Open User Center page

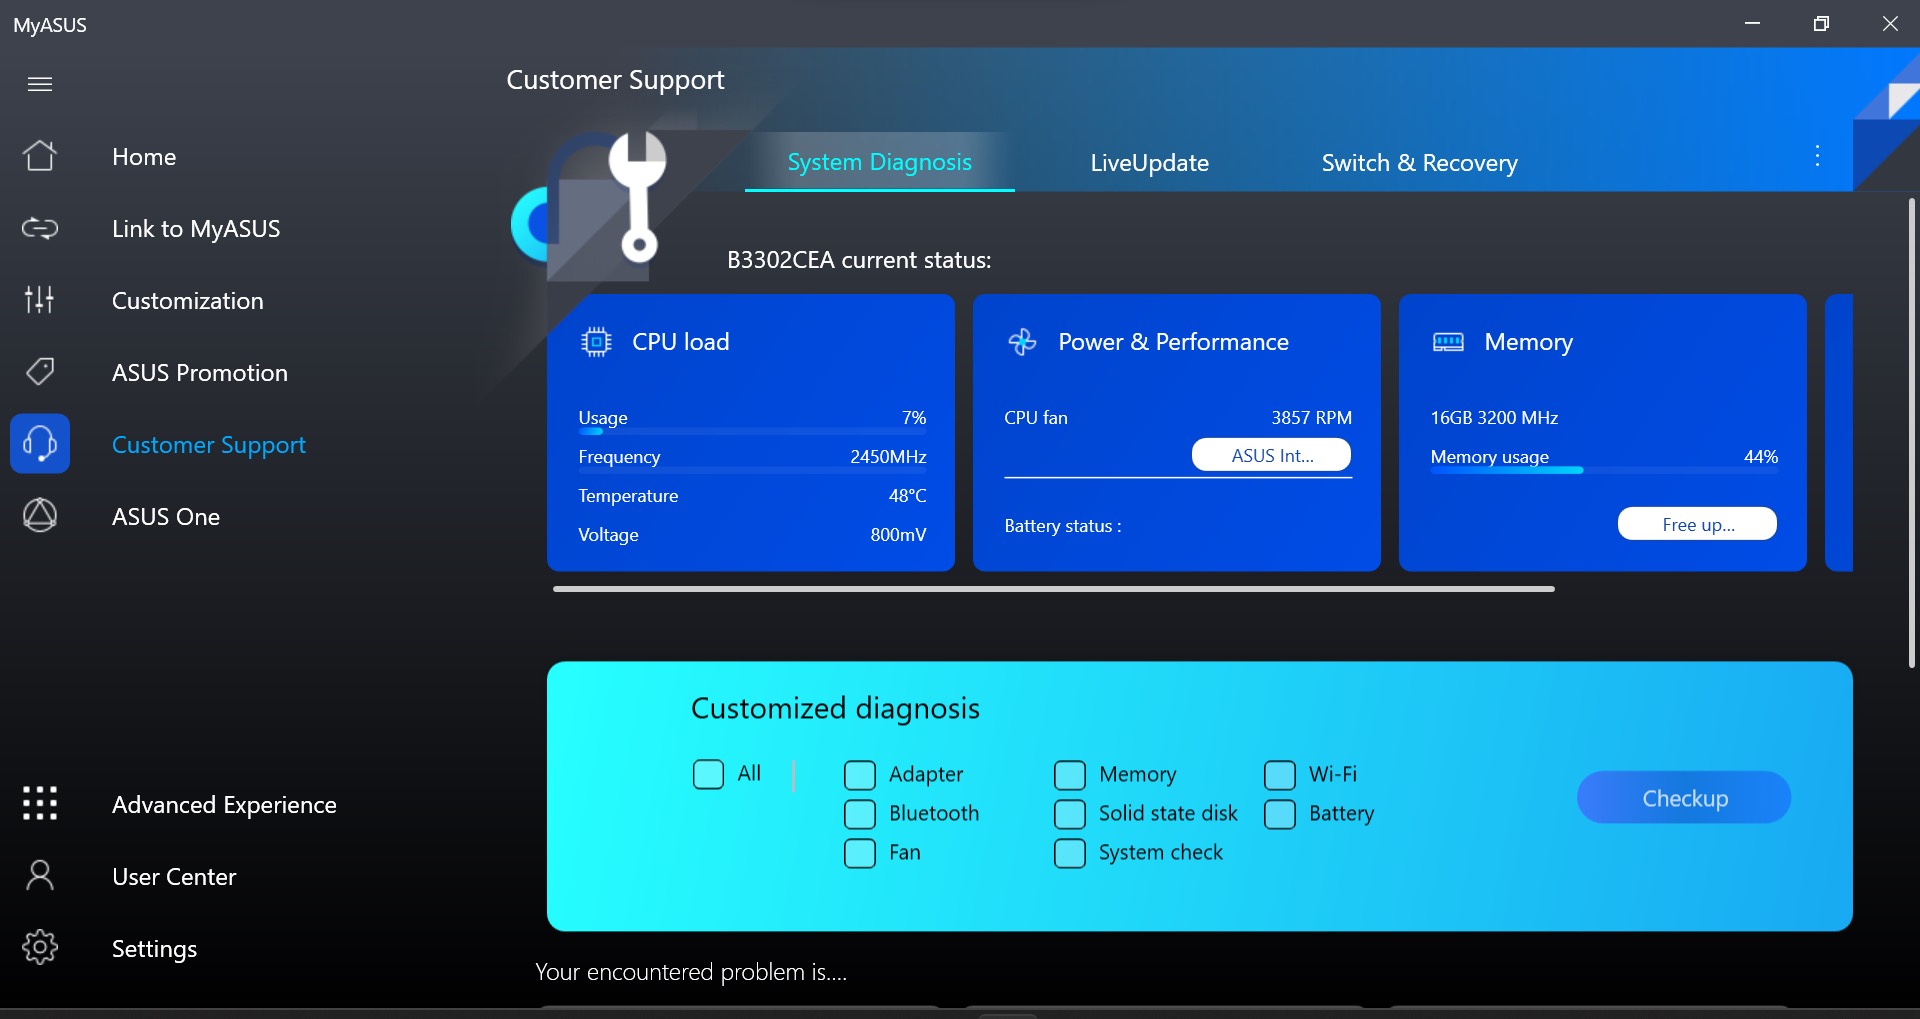click(174, 877)
